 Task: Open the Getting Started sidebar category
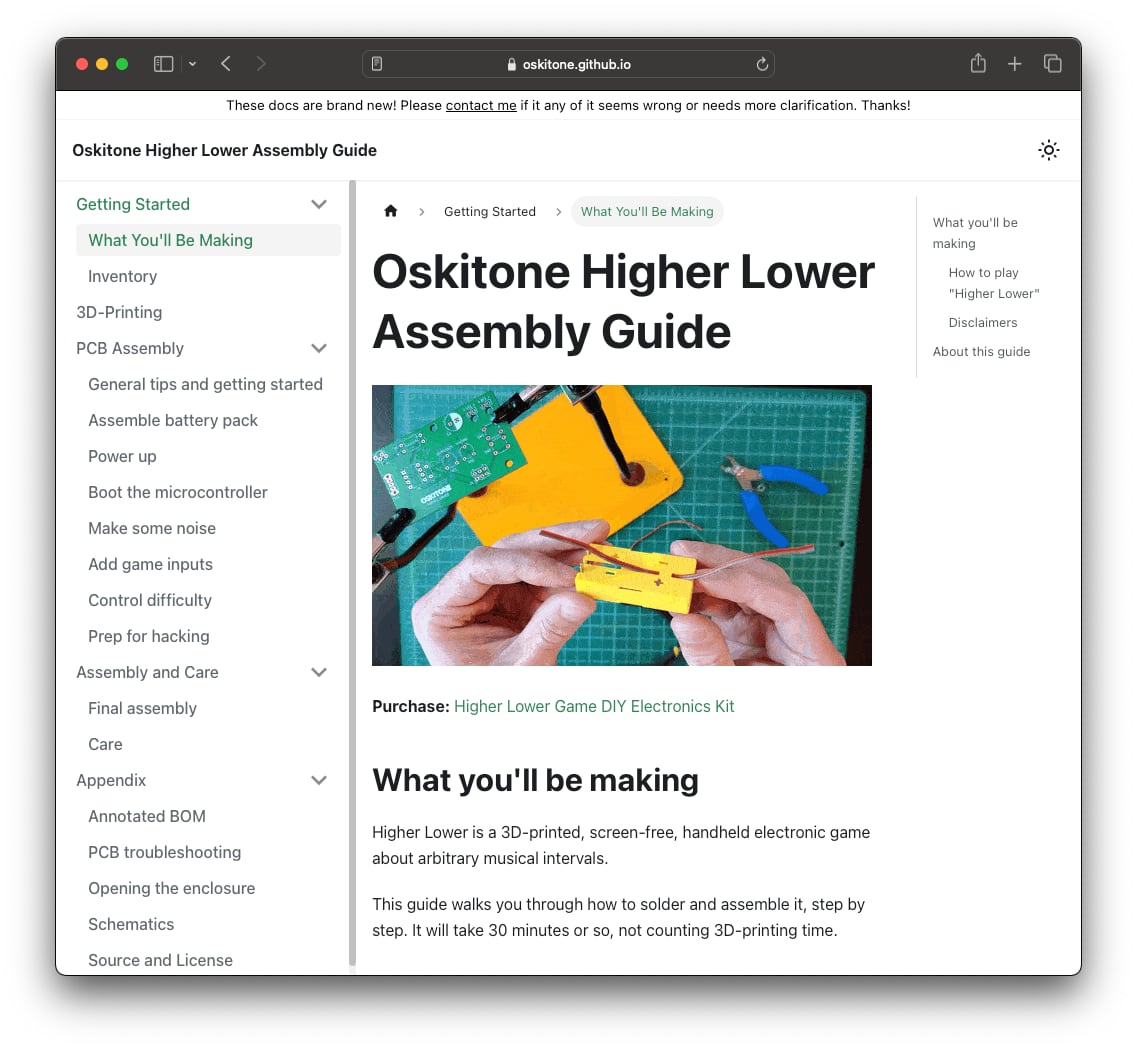coord(133,204)
